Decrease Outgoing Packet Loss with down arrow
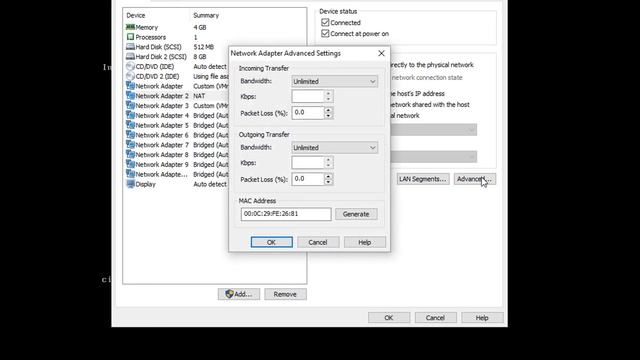Viewport: 640px width, 360px height. [329, 182]
